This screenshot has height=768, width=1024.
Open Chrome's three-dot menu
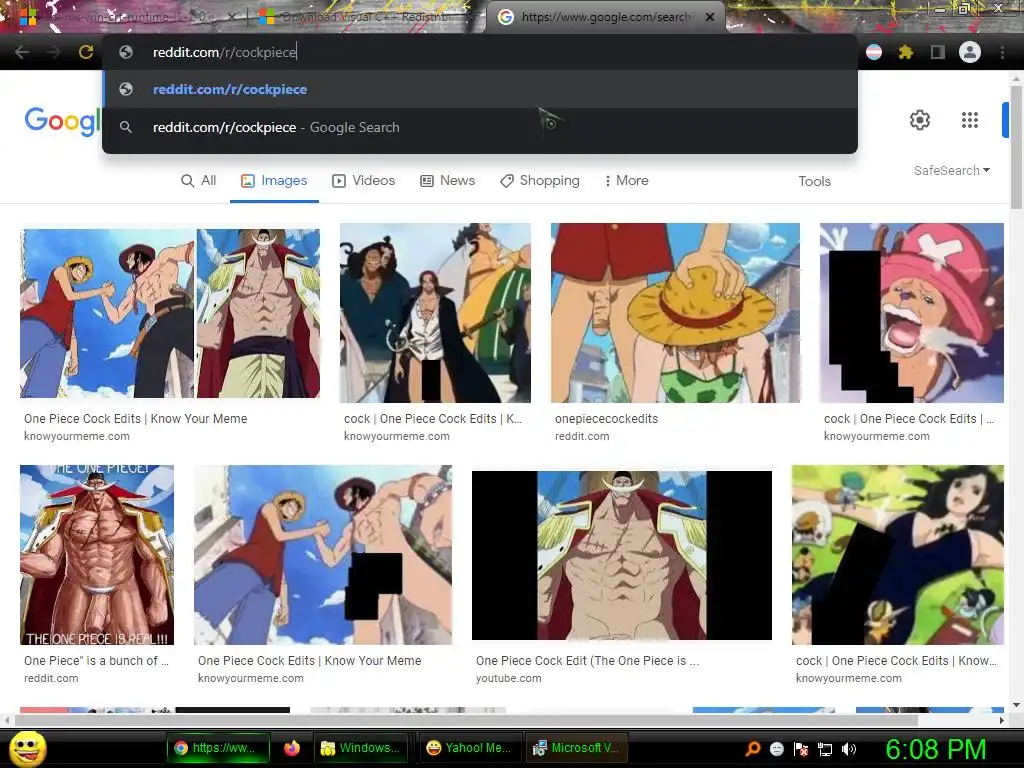1002,52
